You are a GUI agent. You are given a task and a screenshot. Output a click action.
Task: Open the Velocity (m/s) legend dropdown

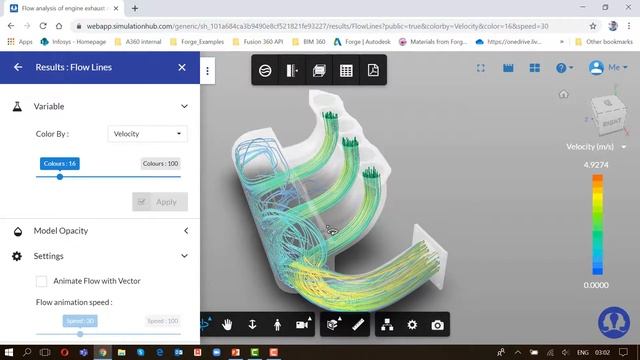[624, 147]
